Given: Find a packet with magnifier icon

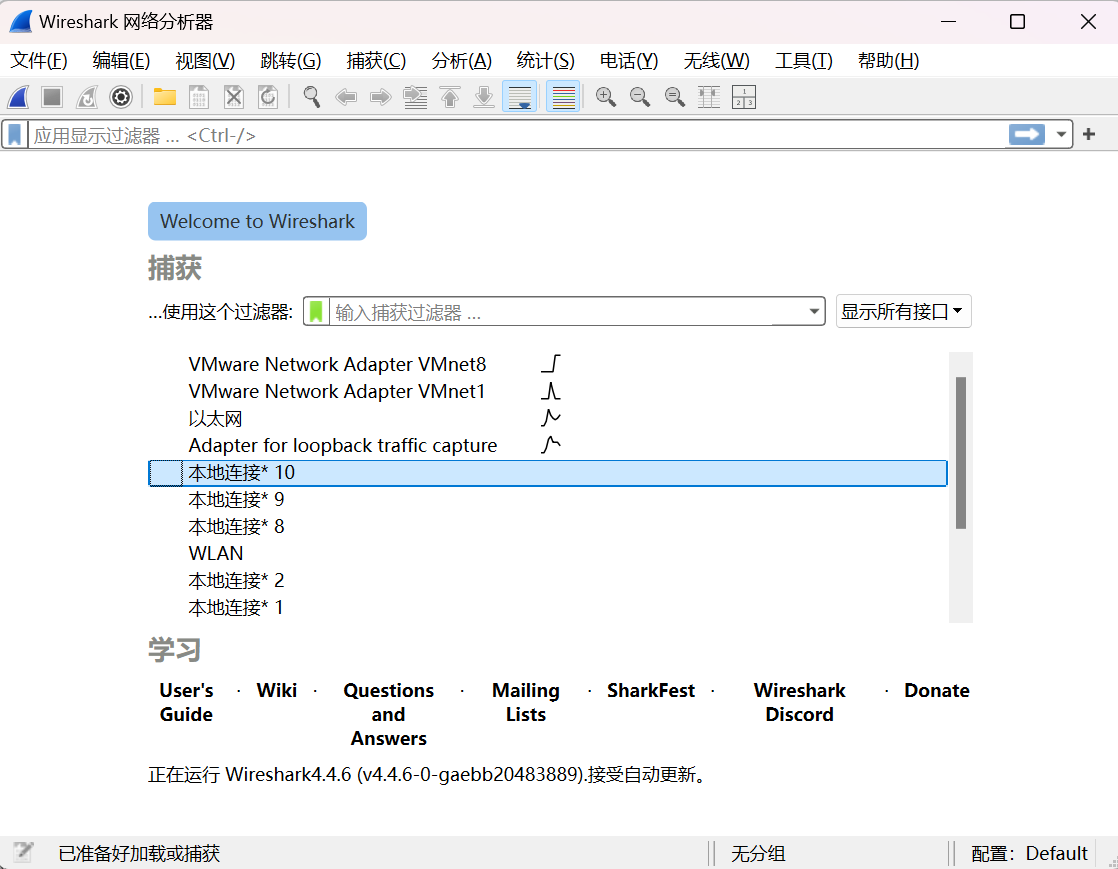Looking at the screenshot, I should pyautogui.click(x=312, y=97).
